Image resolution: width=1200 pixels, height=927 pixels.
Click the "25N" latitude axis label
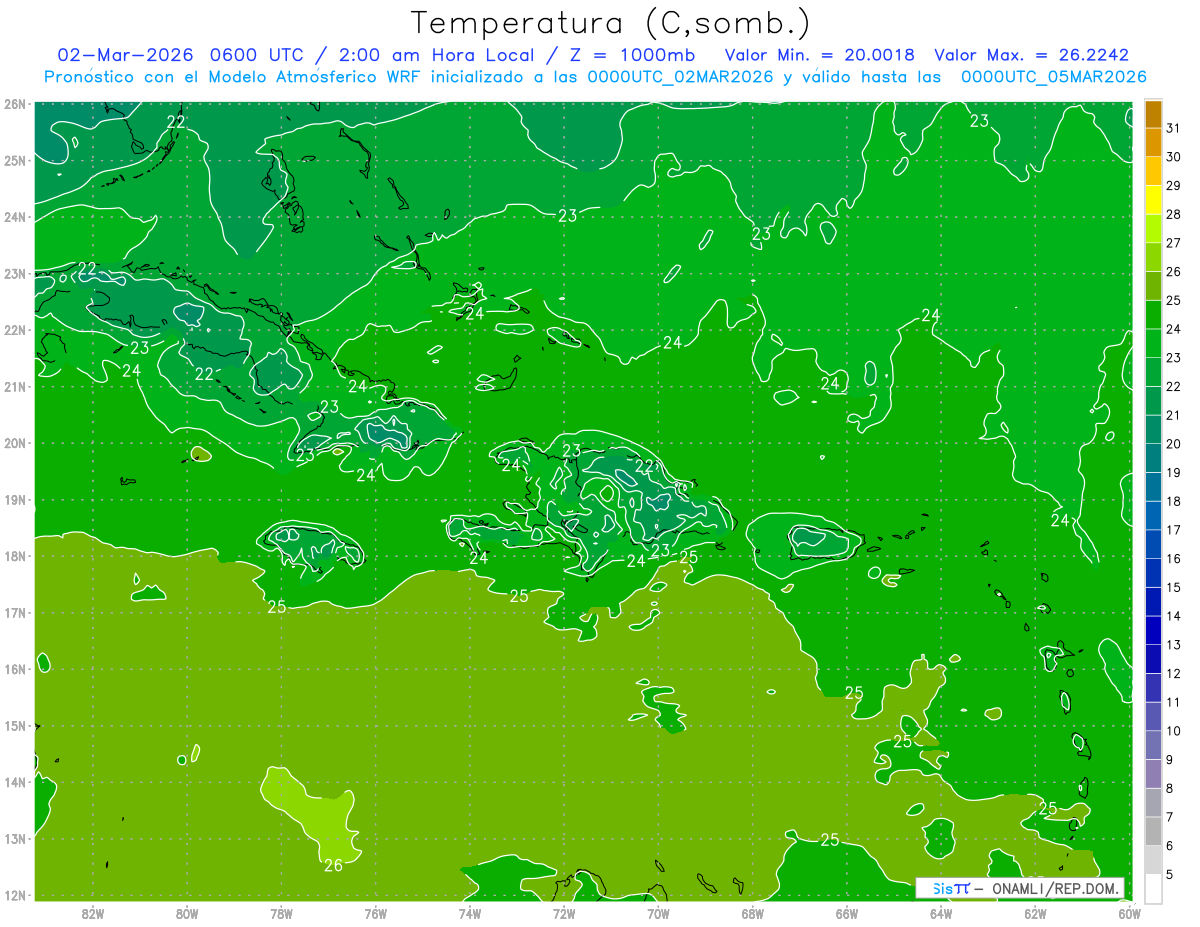coord(15,160)
